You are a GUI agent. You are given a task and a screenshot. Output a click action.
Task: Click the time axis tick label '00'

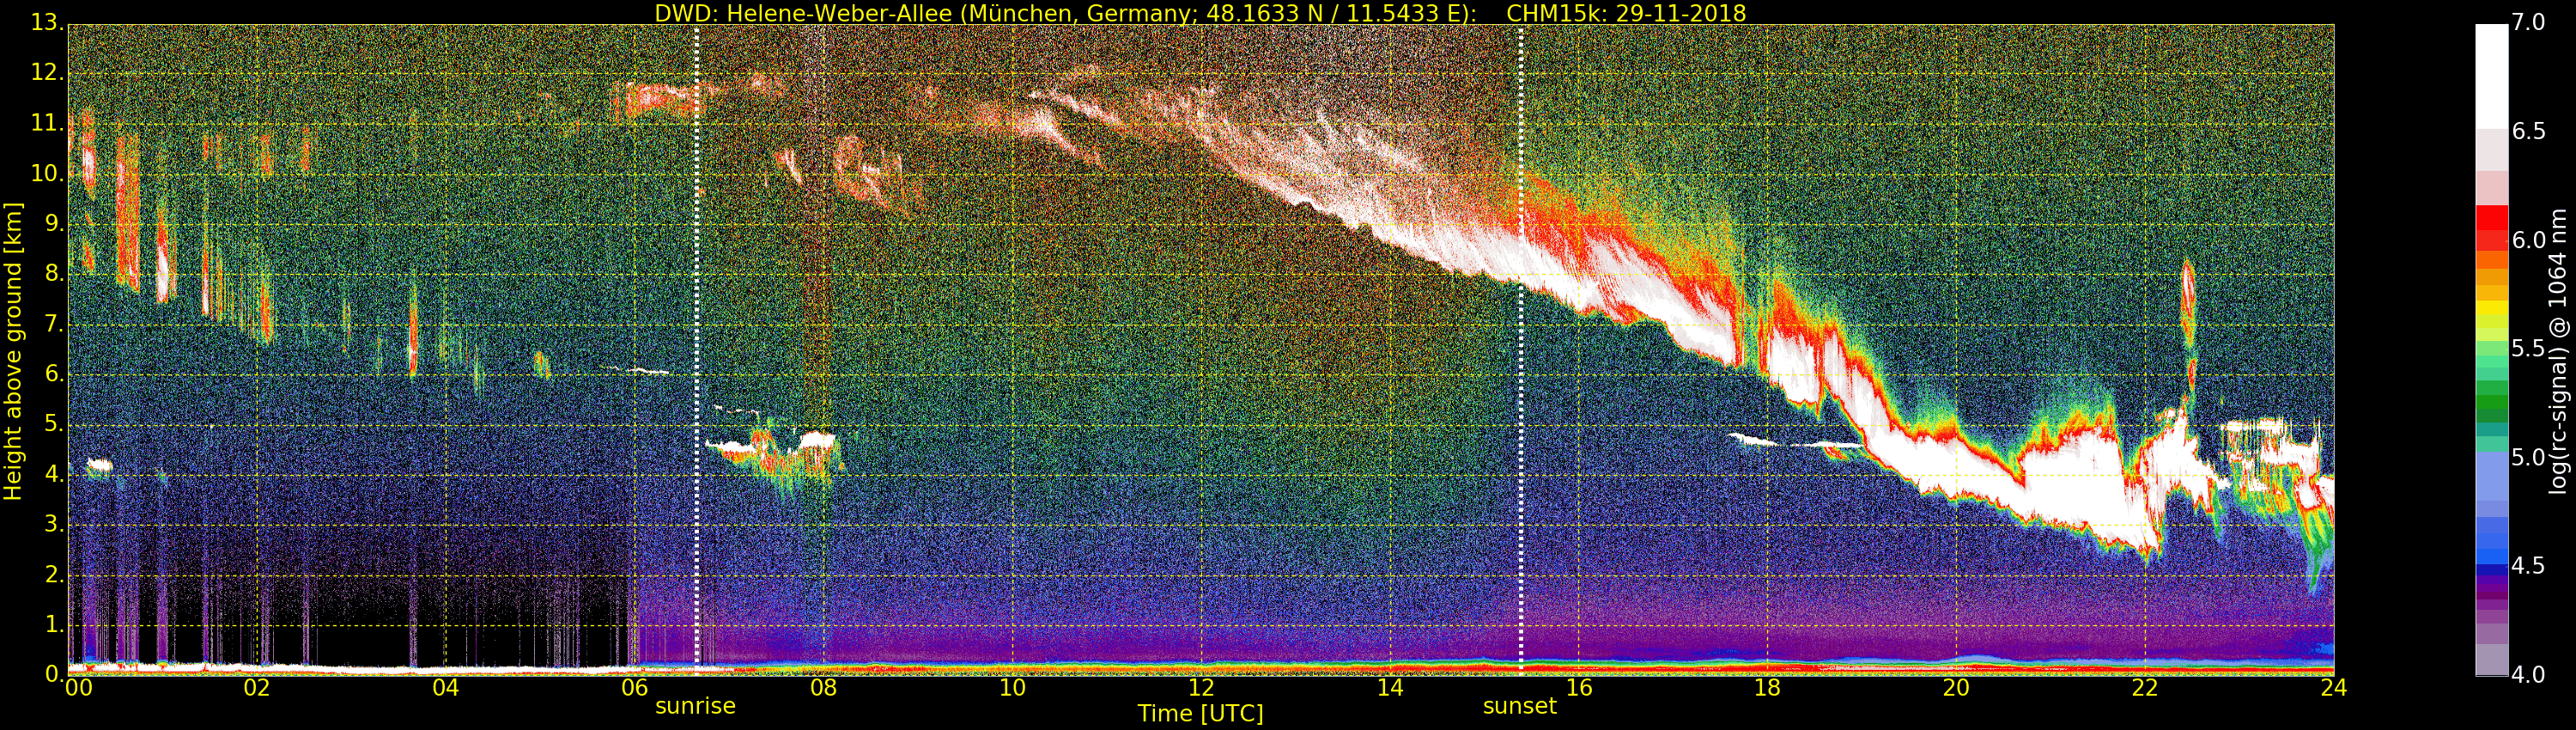point(78,687)
